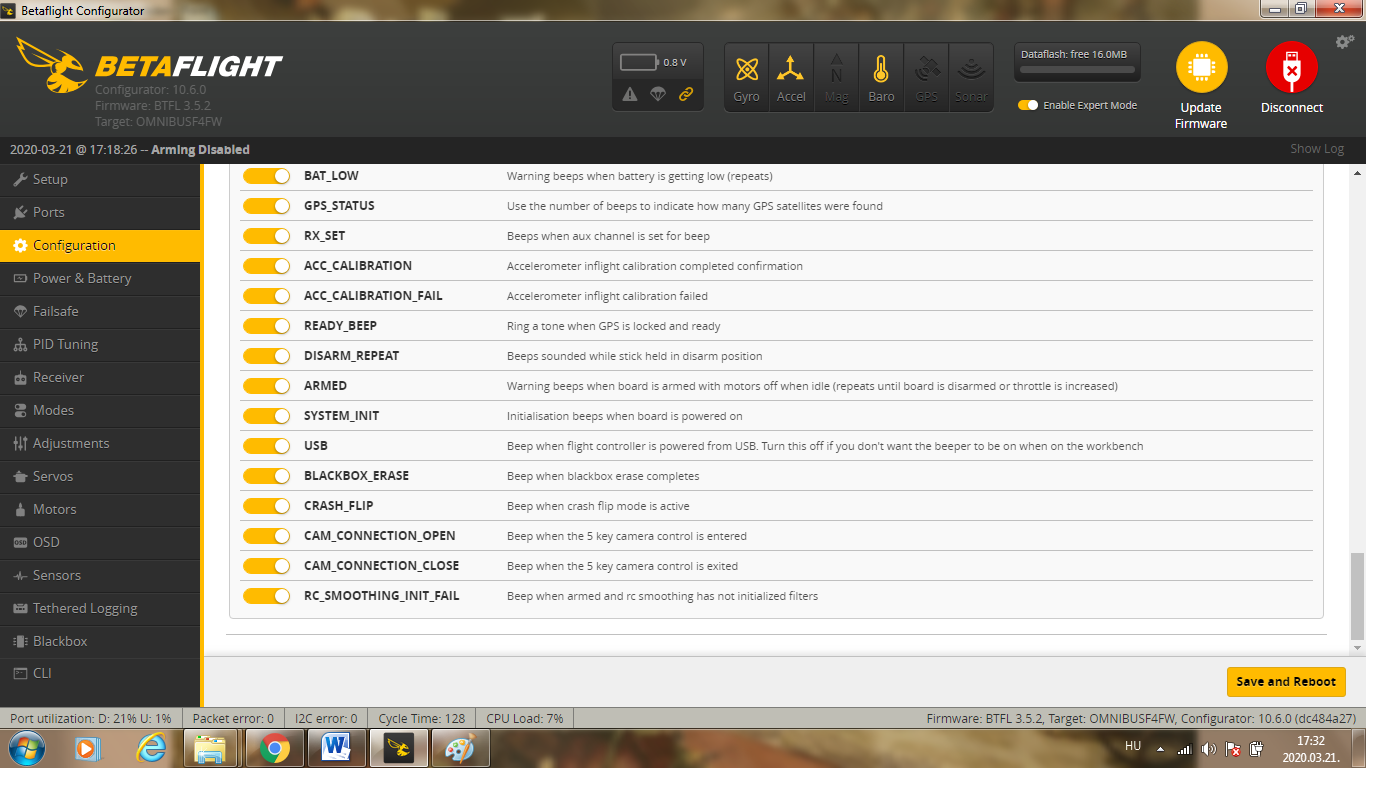The height and width of the screenshot is (800, 1392).
Task: Click the HU language indicator in tray
Action: [1133, 746]
